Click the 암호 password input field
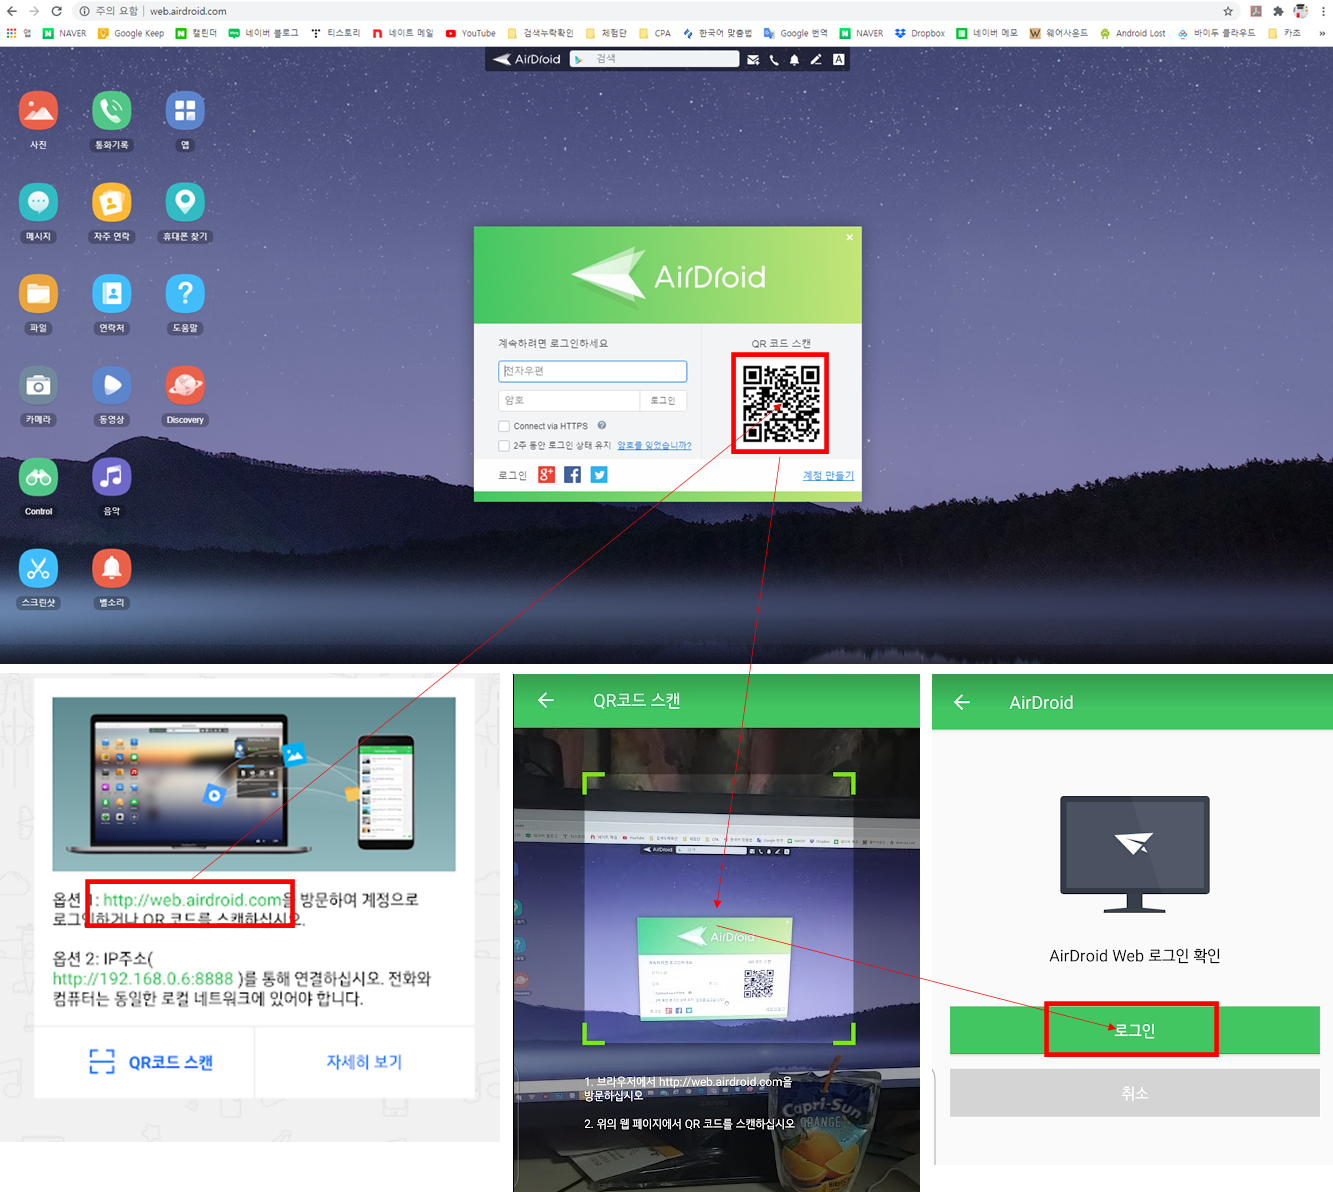Image resolution: width=1333 pixels, height=1192 pixels. click(x=568, y=400)
